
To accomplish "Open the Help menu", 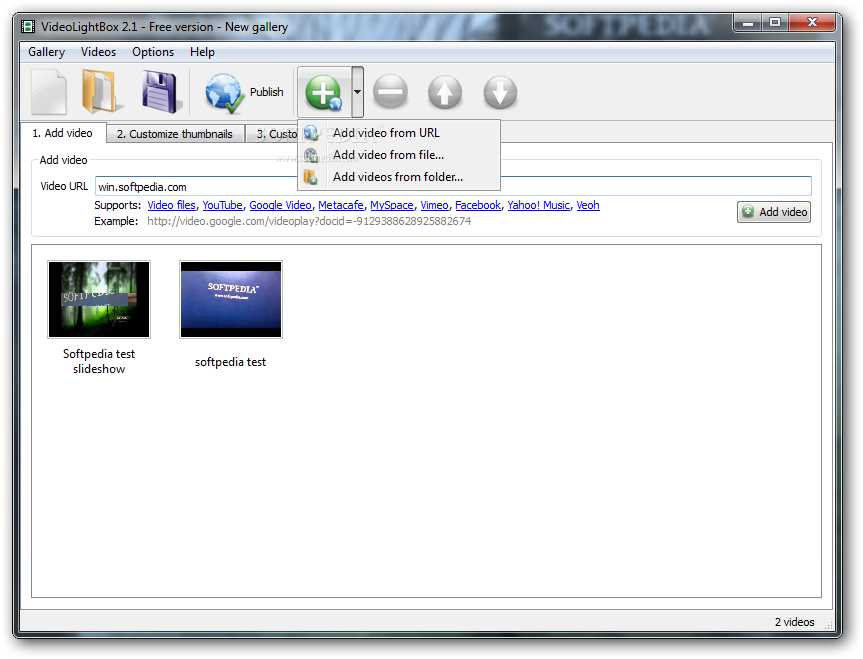I will [x=202, y=52].
